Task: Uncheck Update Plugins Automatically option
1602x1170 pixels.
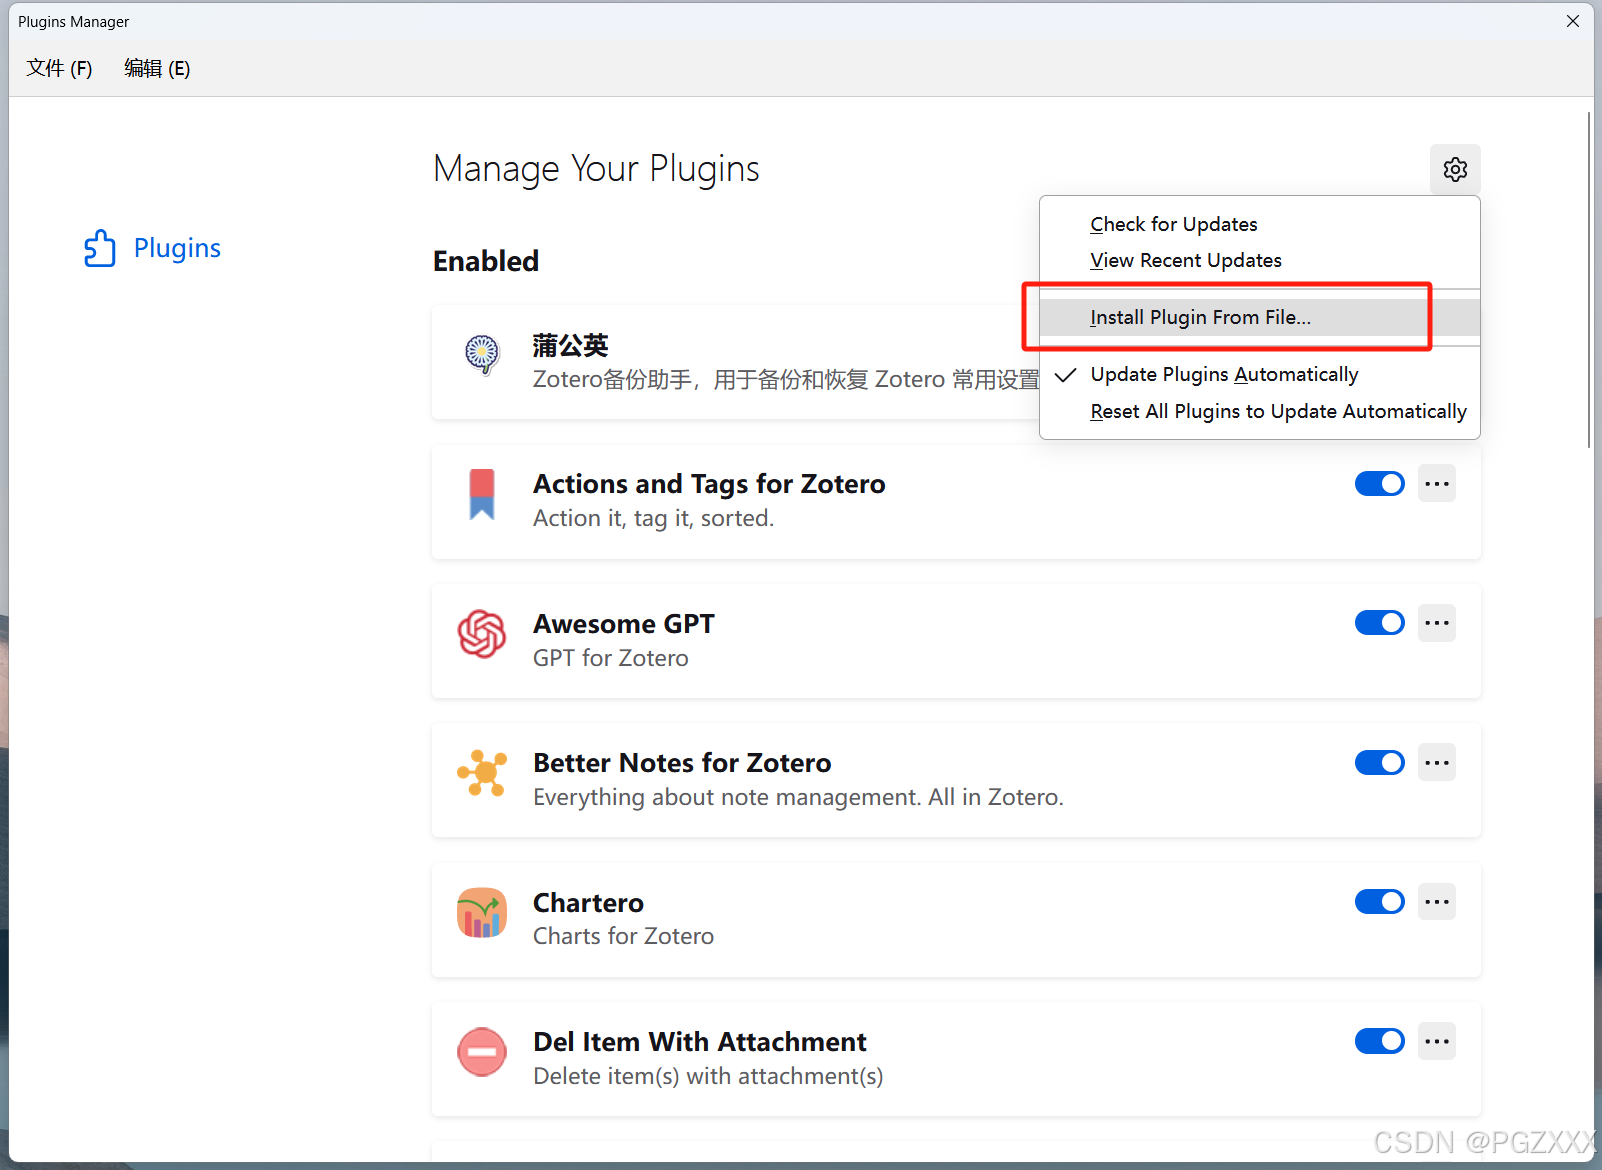Action: (x=1260, y=374)
